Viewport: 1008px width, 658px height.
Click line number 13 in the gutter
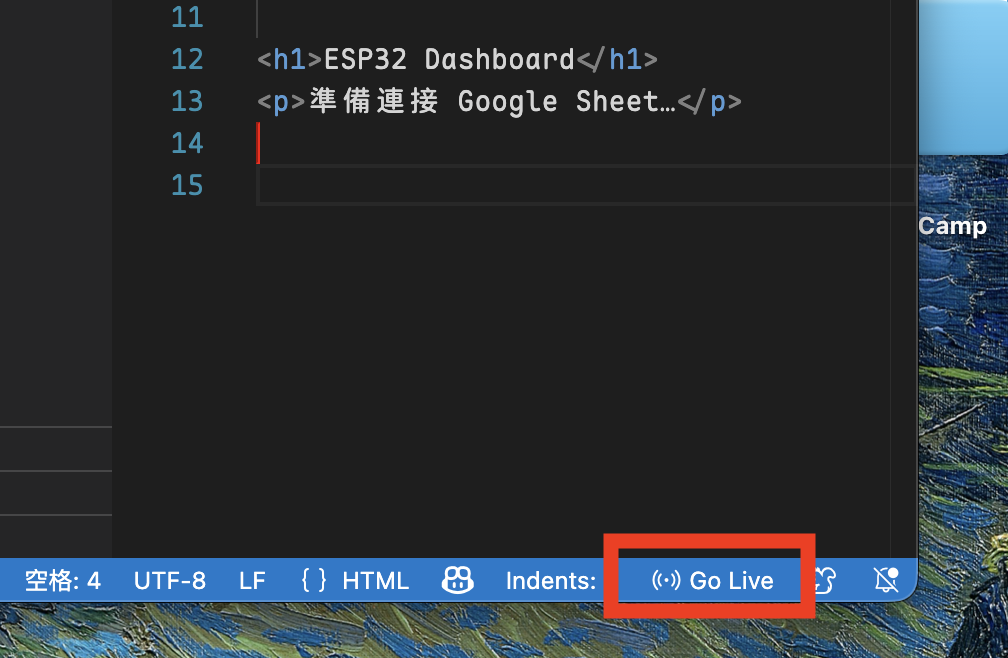pos(187,101)
